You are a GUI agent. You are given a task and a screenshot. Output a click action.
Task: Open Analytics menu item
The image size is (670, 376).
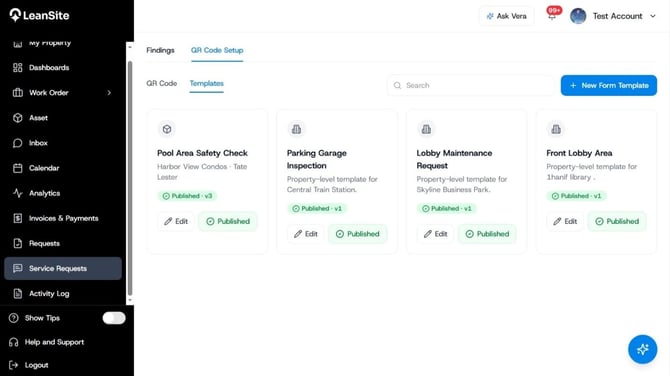[x=63, y=193]
